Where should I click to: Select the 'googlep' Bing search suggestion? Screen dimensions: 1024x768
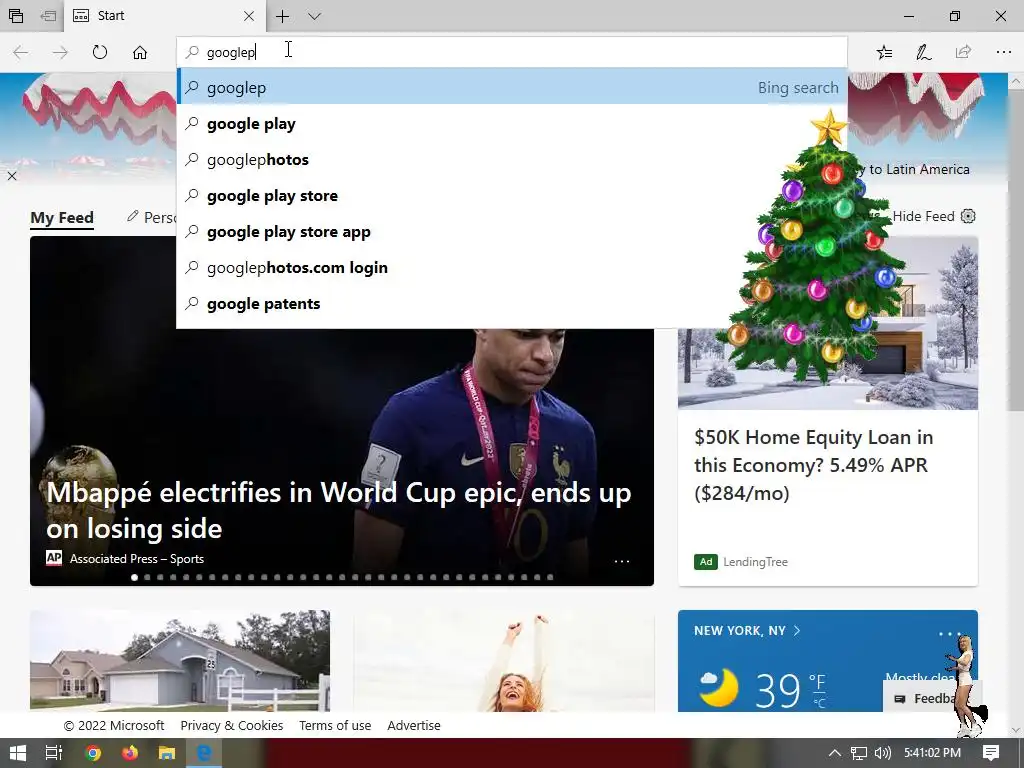(512, 88)
